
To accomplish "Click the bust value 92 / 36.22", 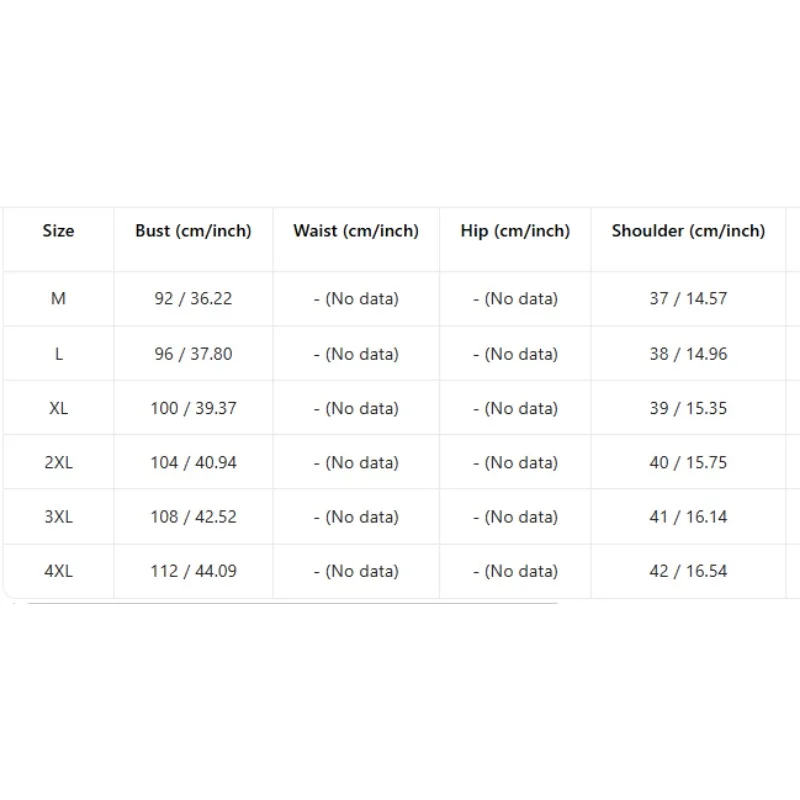I will pyautogui.click(x=193, y=298).
